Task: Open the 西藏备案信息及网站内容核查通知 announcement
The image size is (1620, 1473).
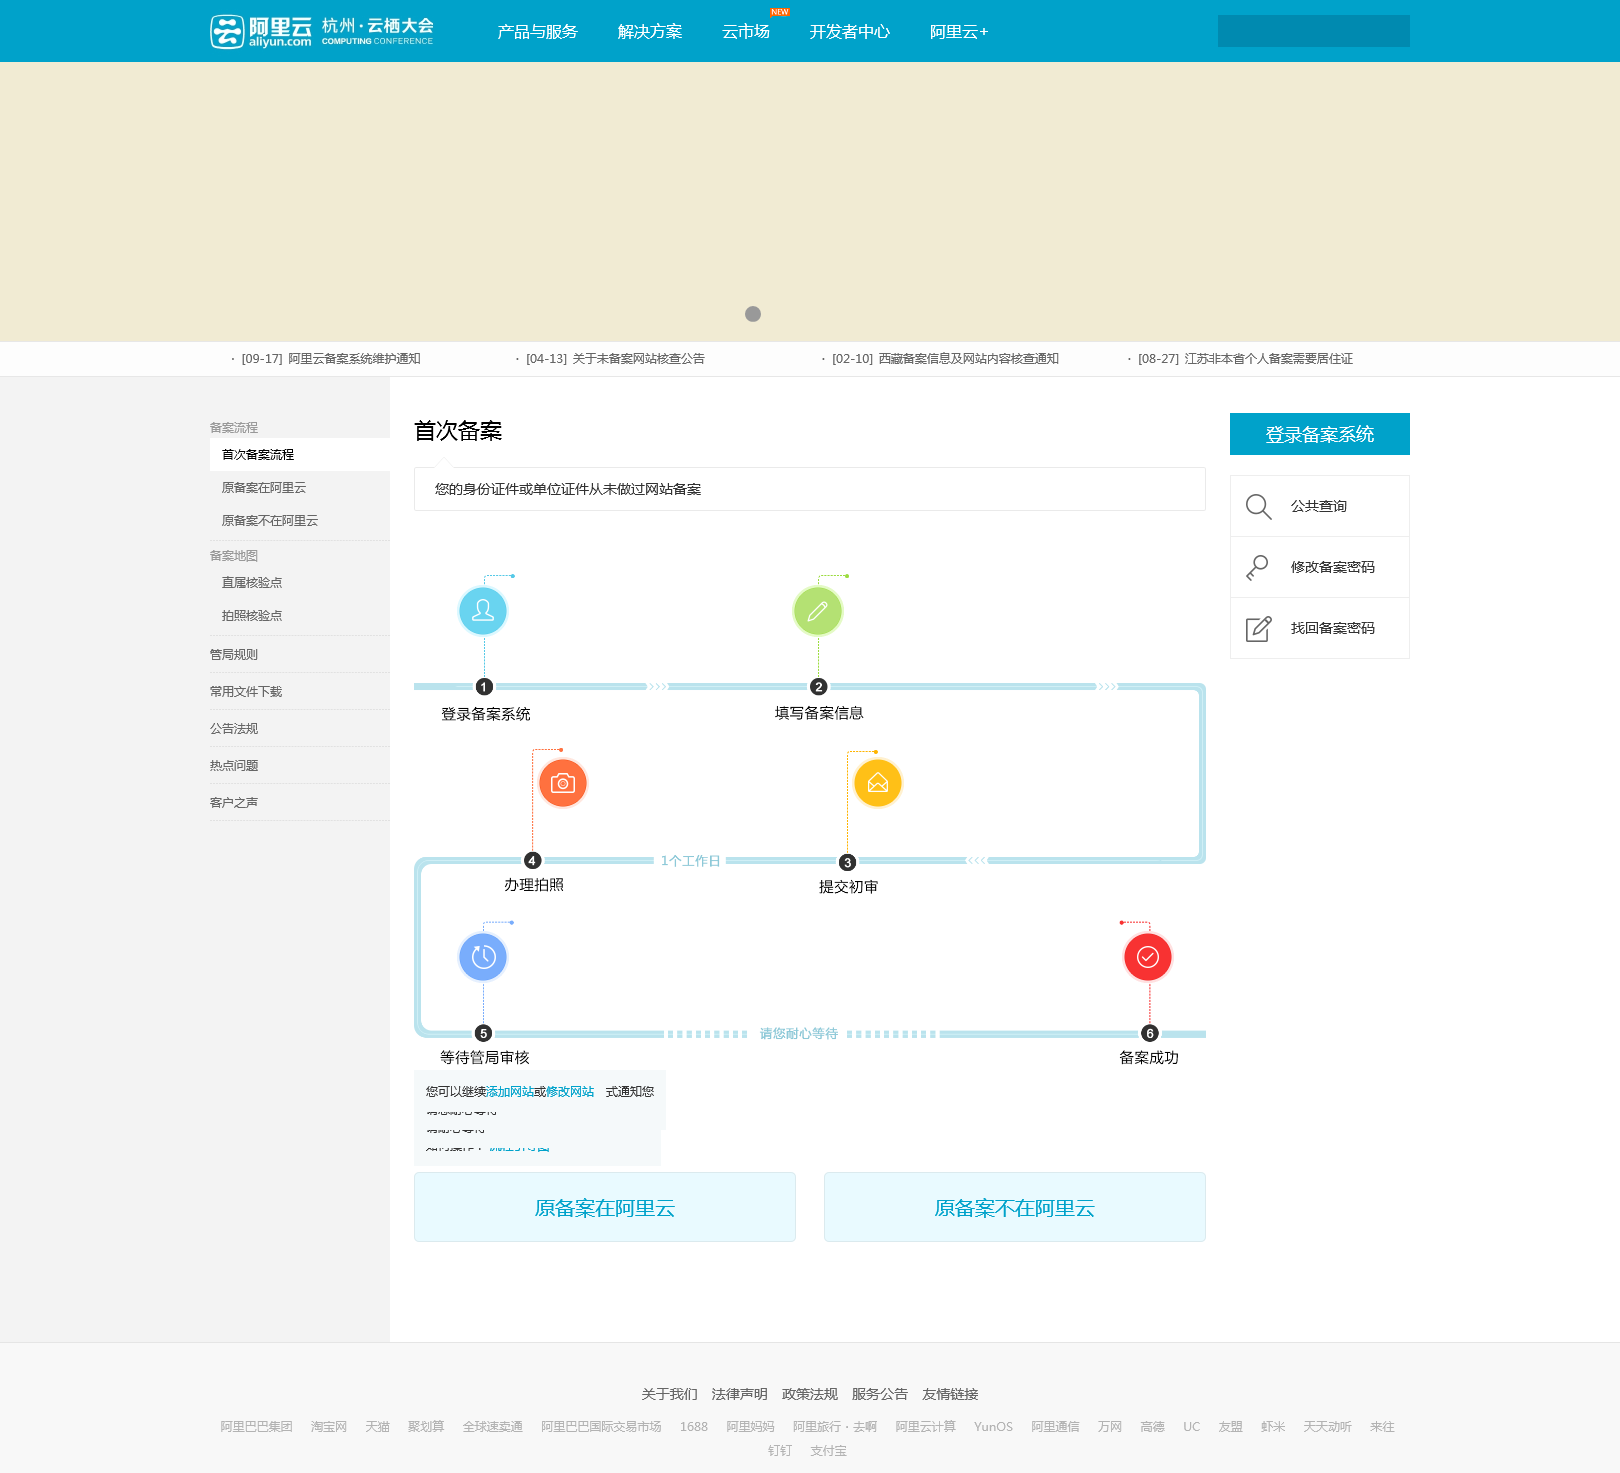Action: pyautogui.click(x=968, y=359)
